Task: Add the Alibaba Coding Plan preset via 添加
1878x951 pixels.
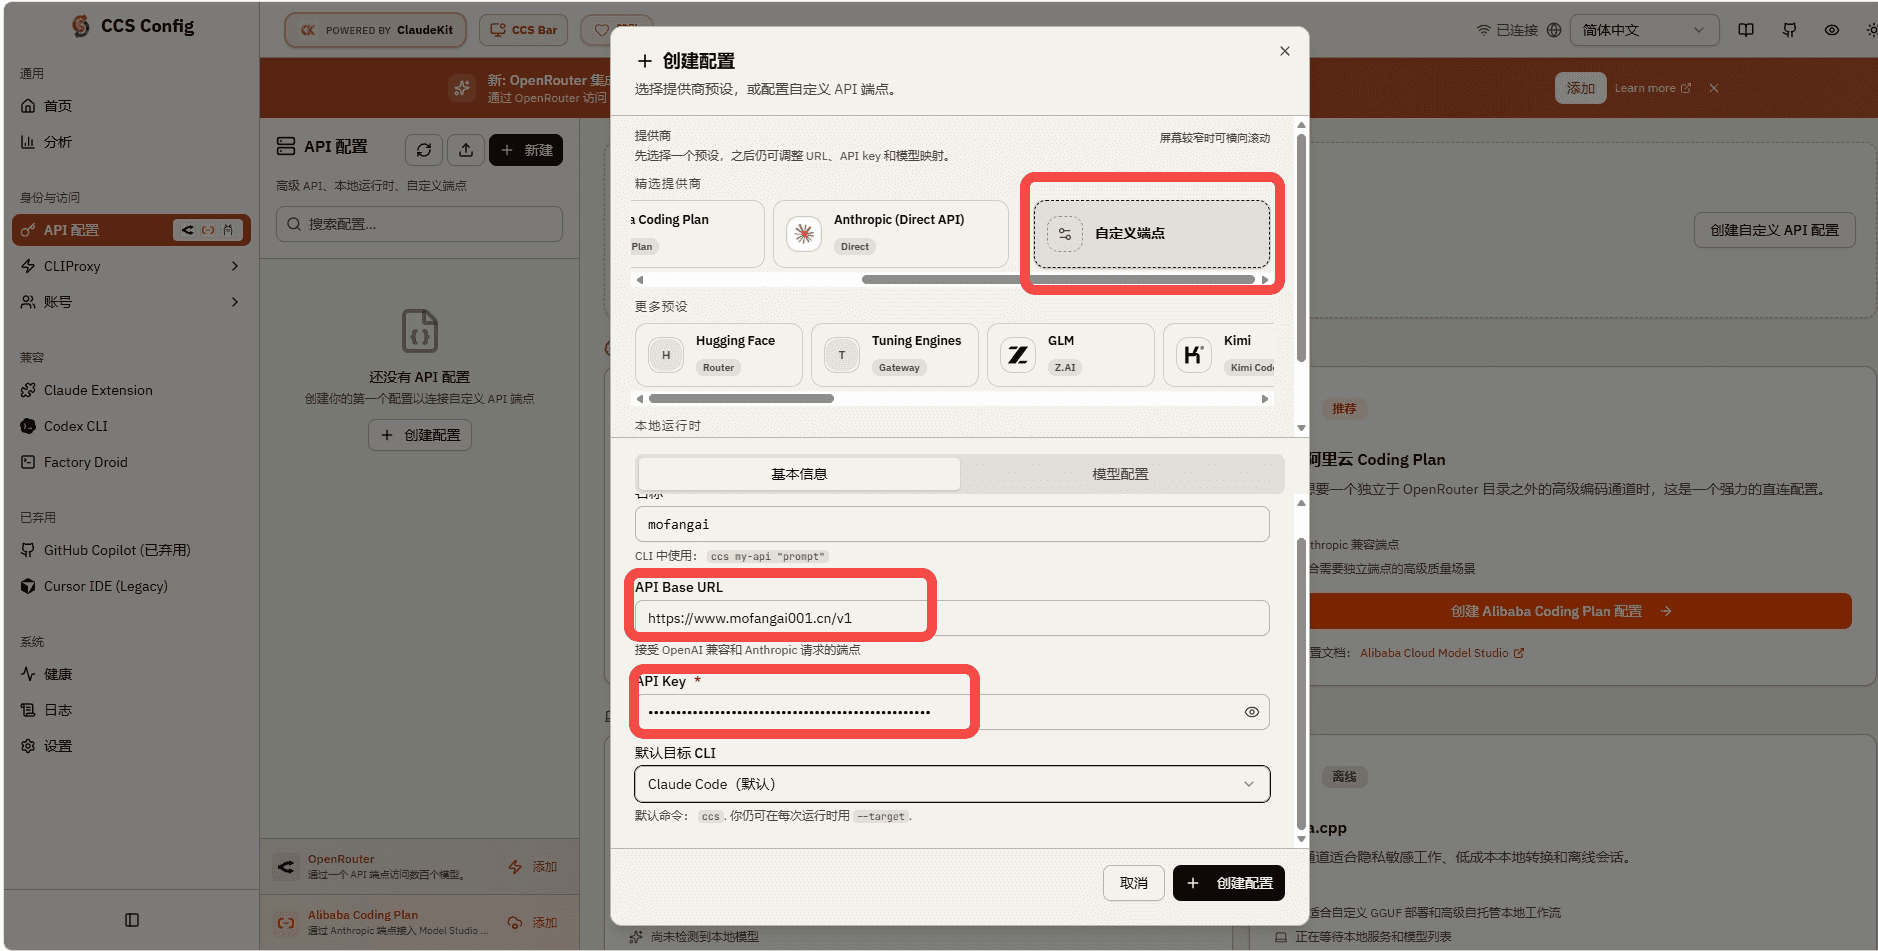Action: pyautogui.click(x=533, y=923)
